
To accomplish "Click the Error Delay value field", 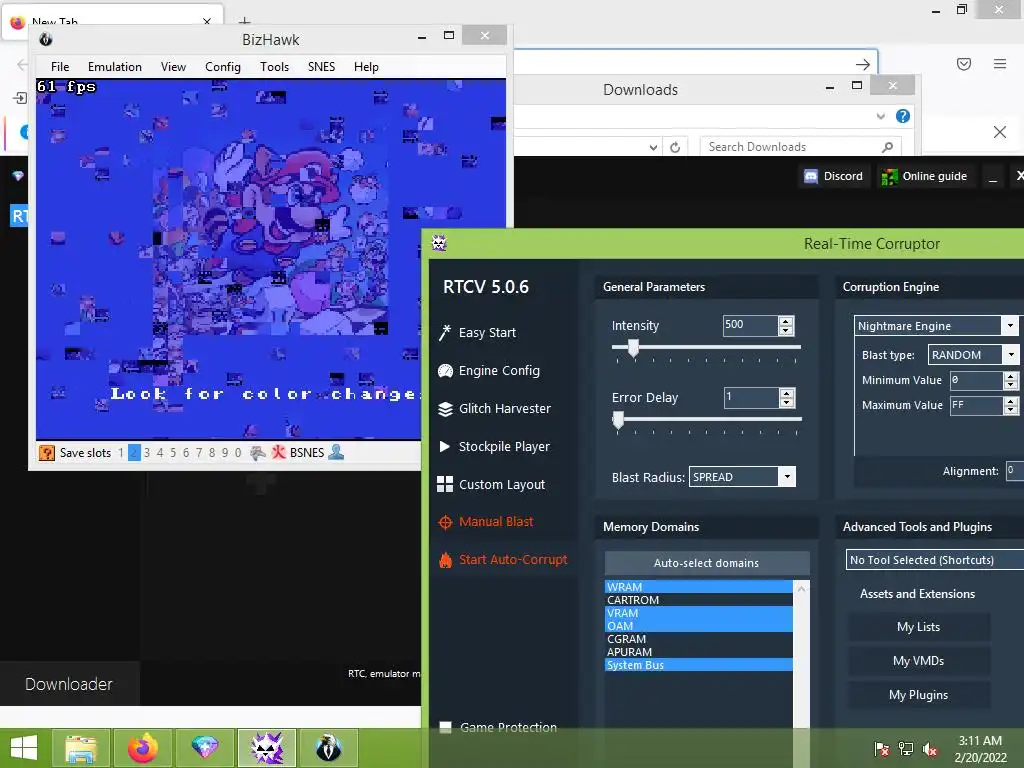I will coord(751,397).
